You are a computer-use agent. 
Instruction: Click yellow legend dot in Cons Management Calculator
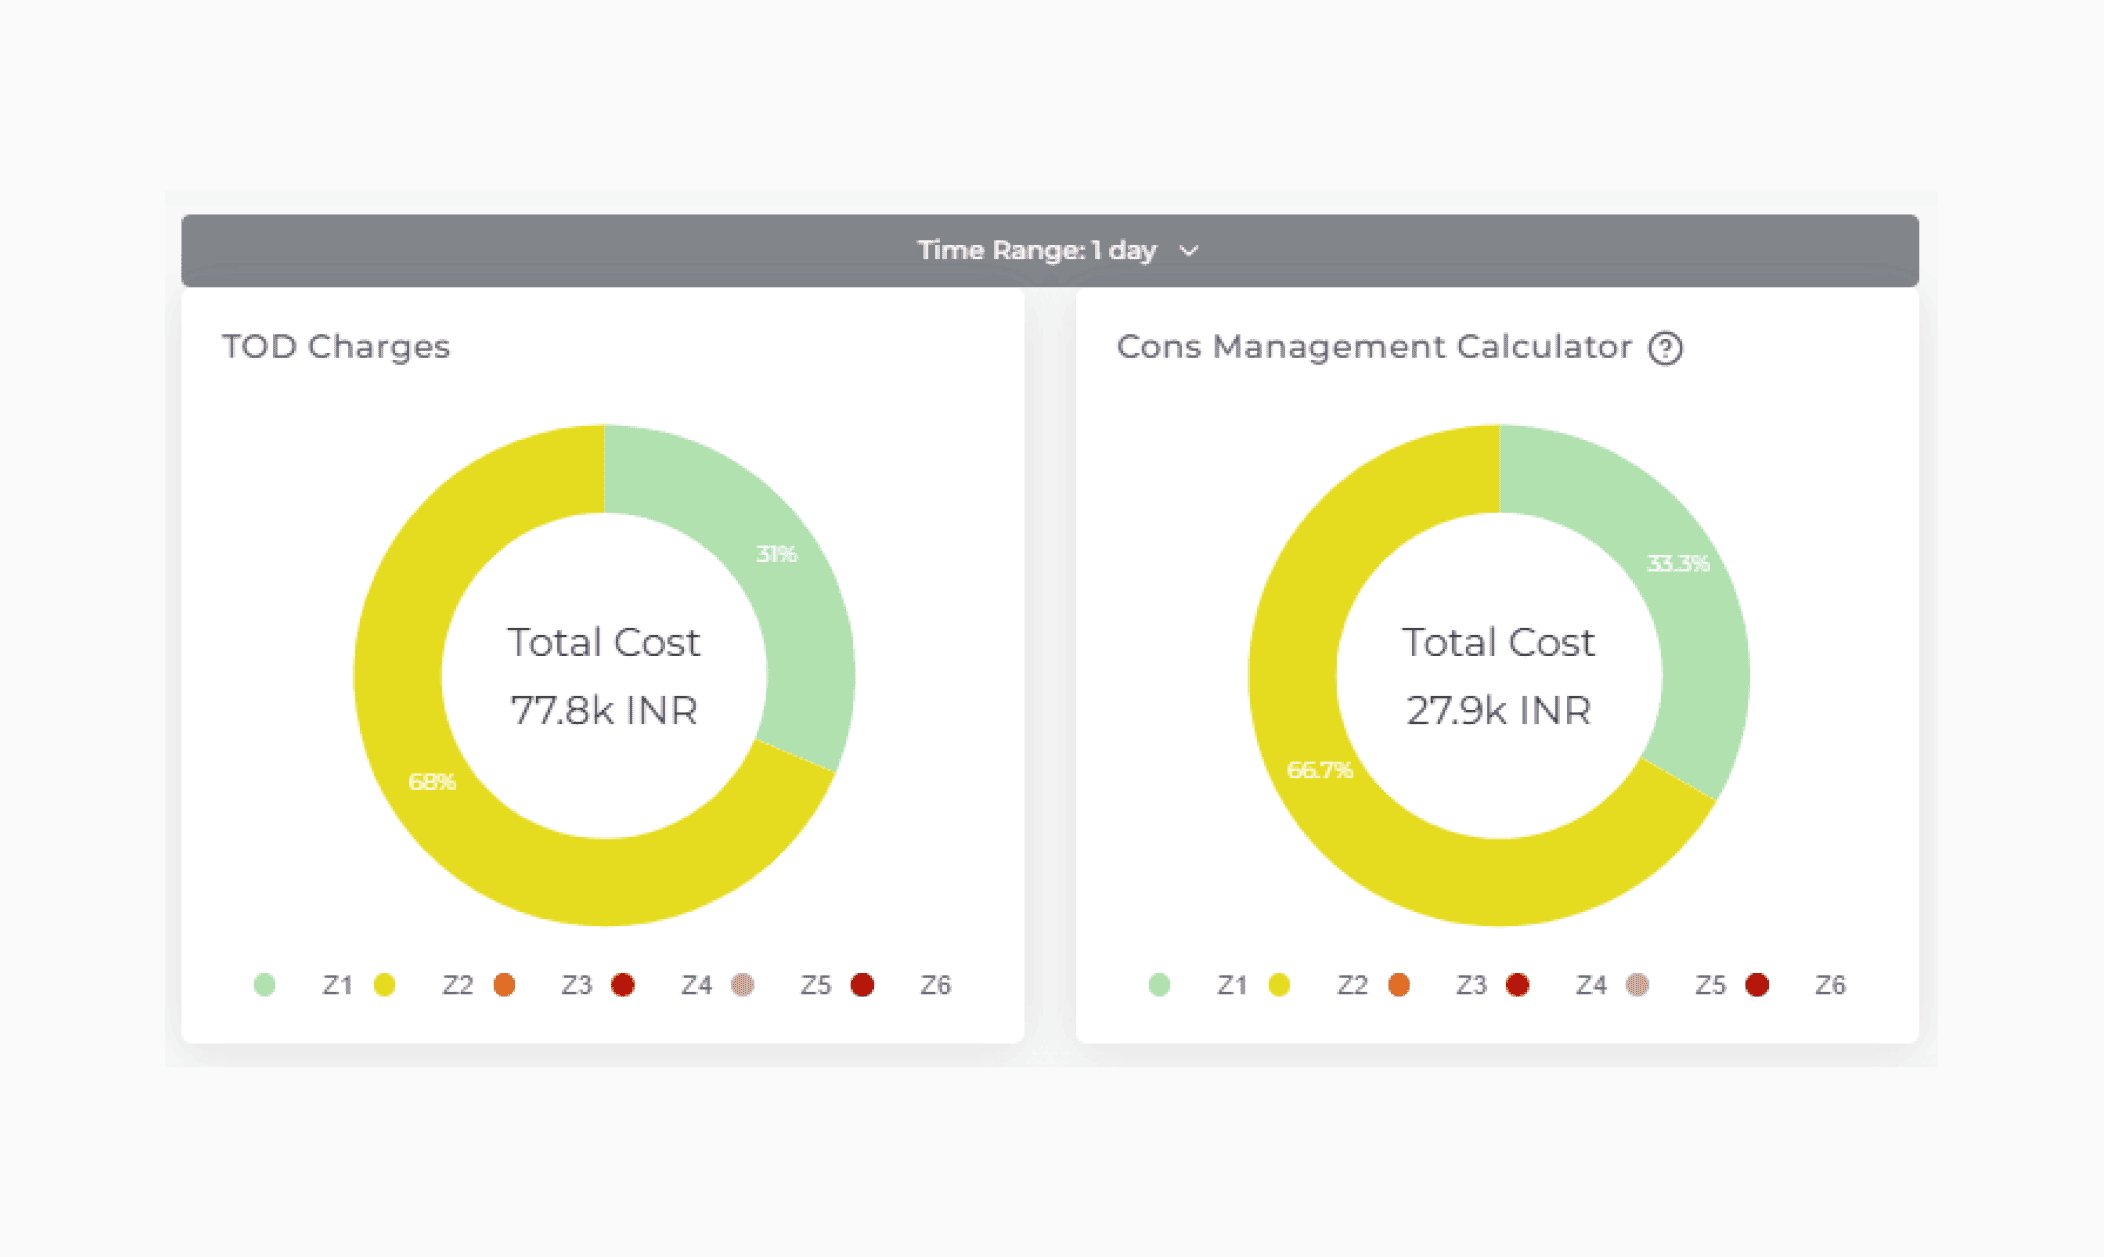[x=1279, y=985]
